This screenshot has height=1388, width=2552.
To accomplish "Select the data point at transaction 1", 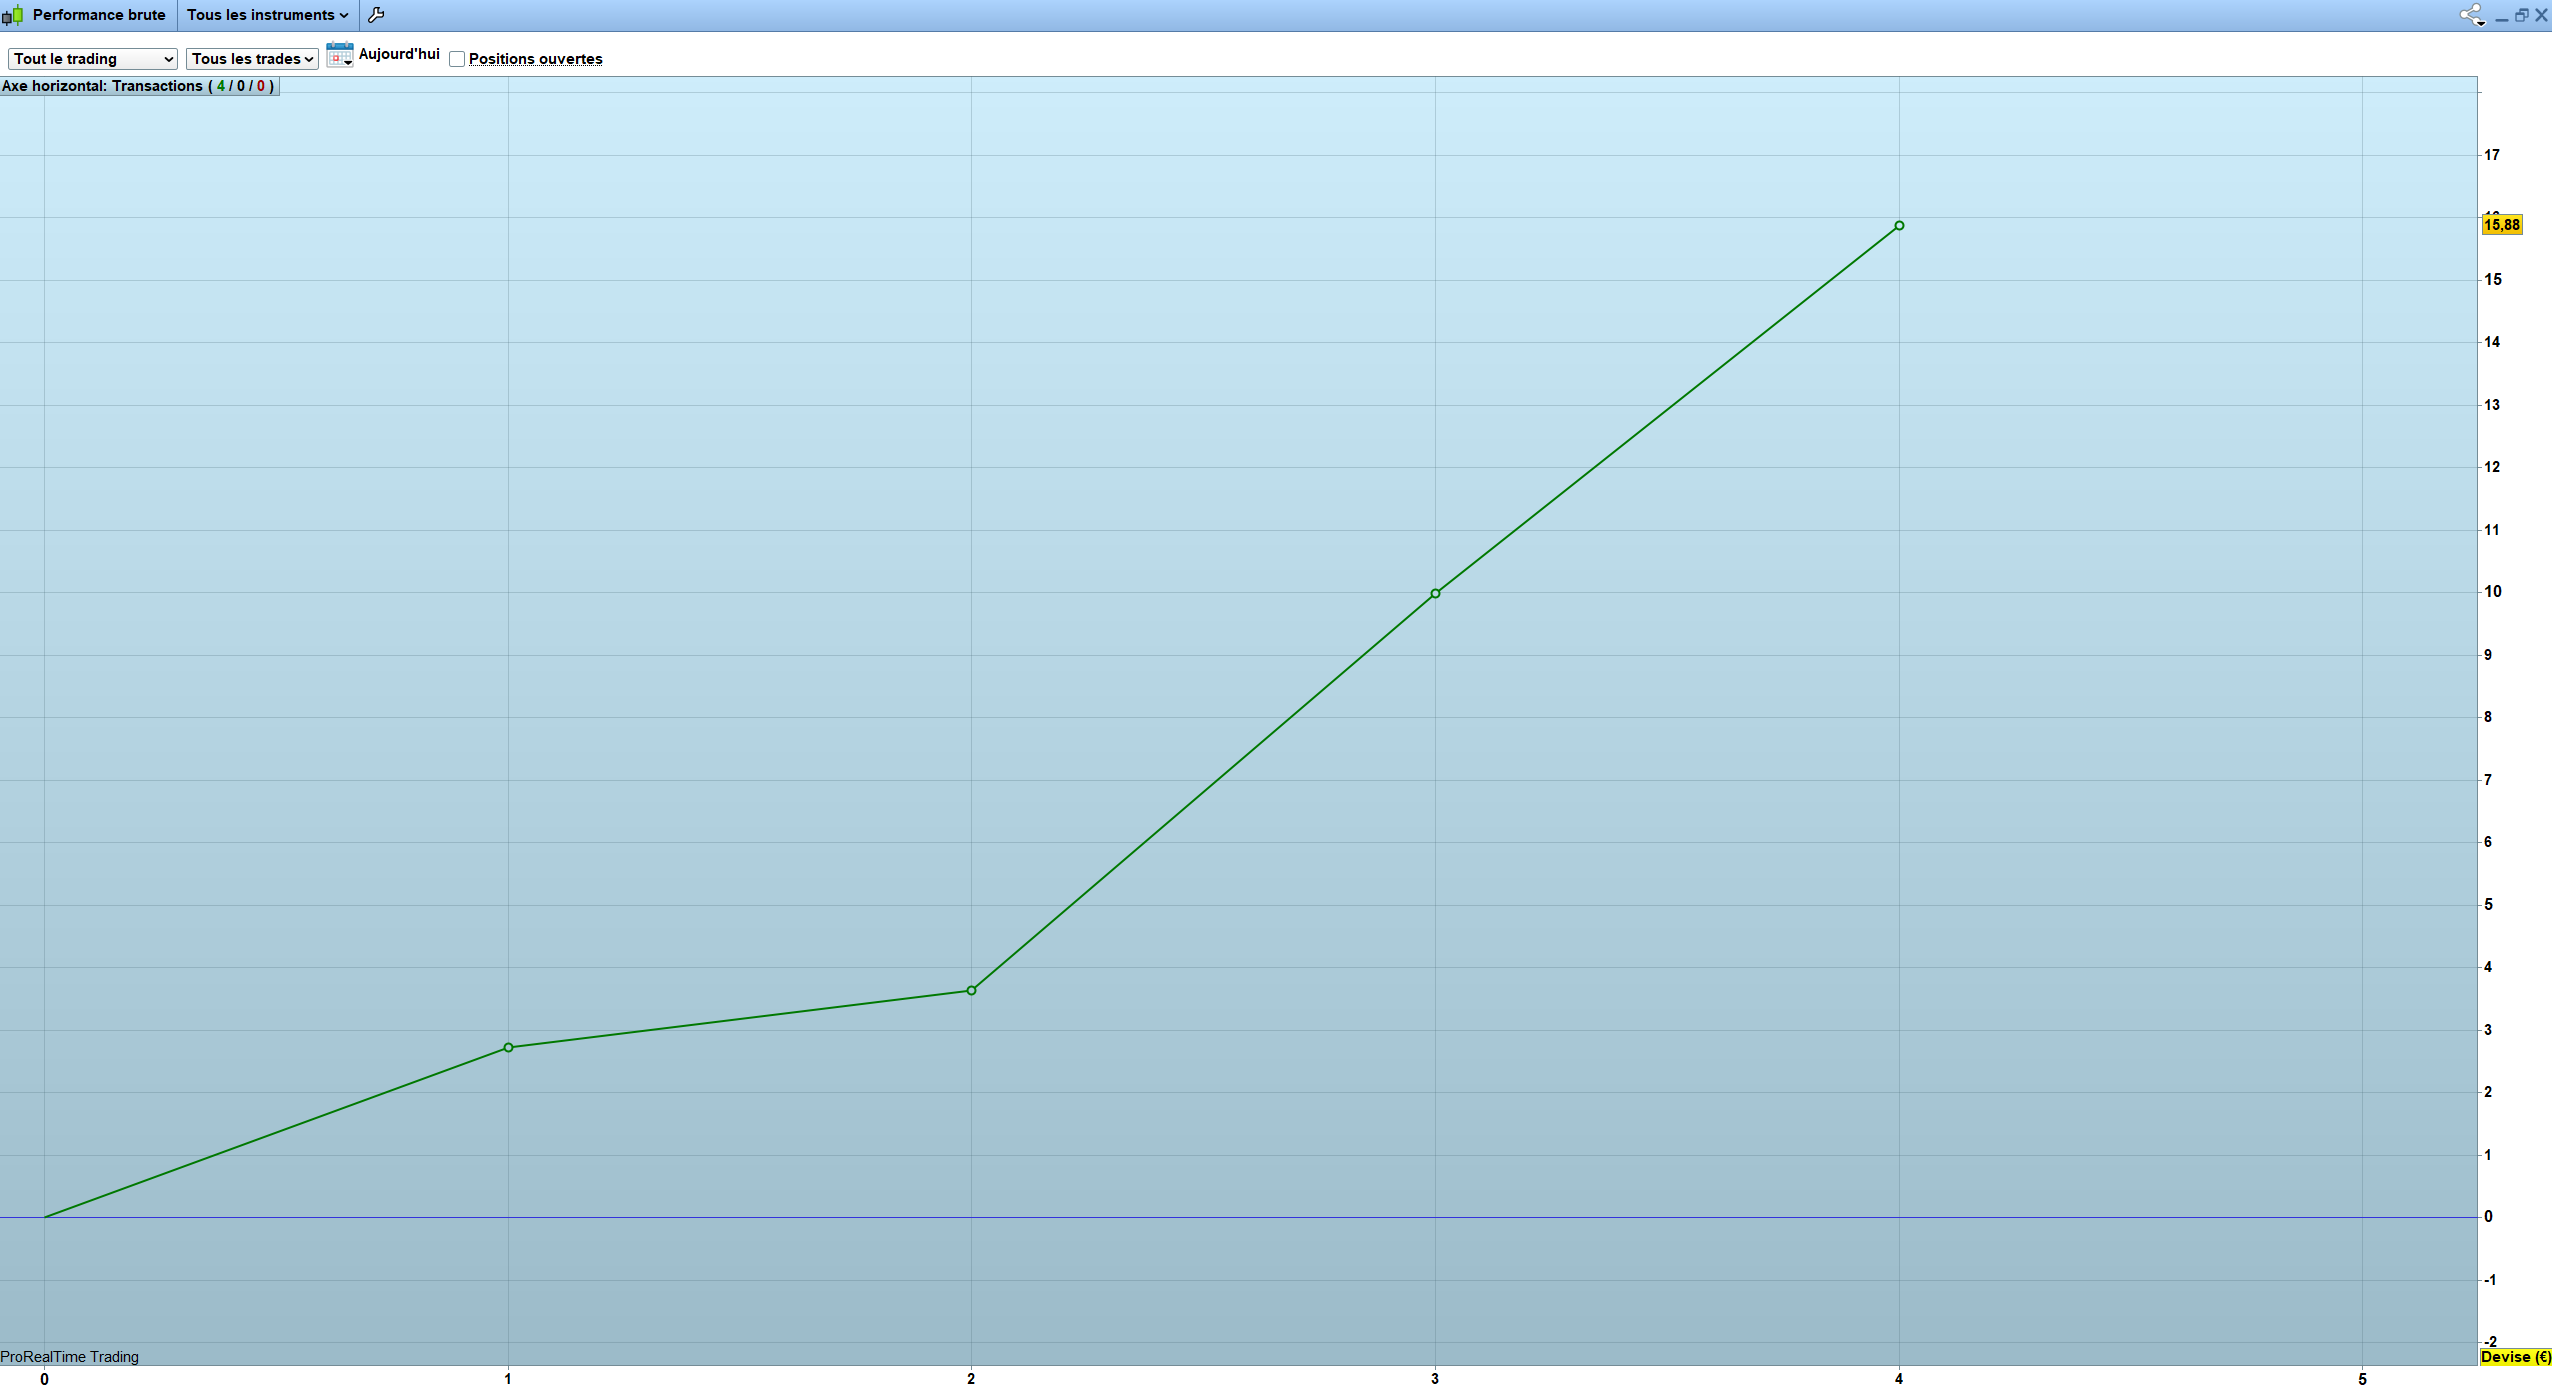I will pyautogui.click(x=508, y=1047).
